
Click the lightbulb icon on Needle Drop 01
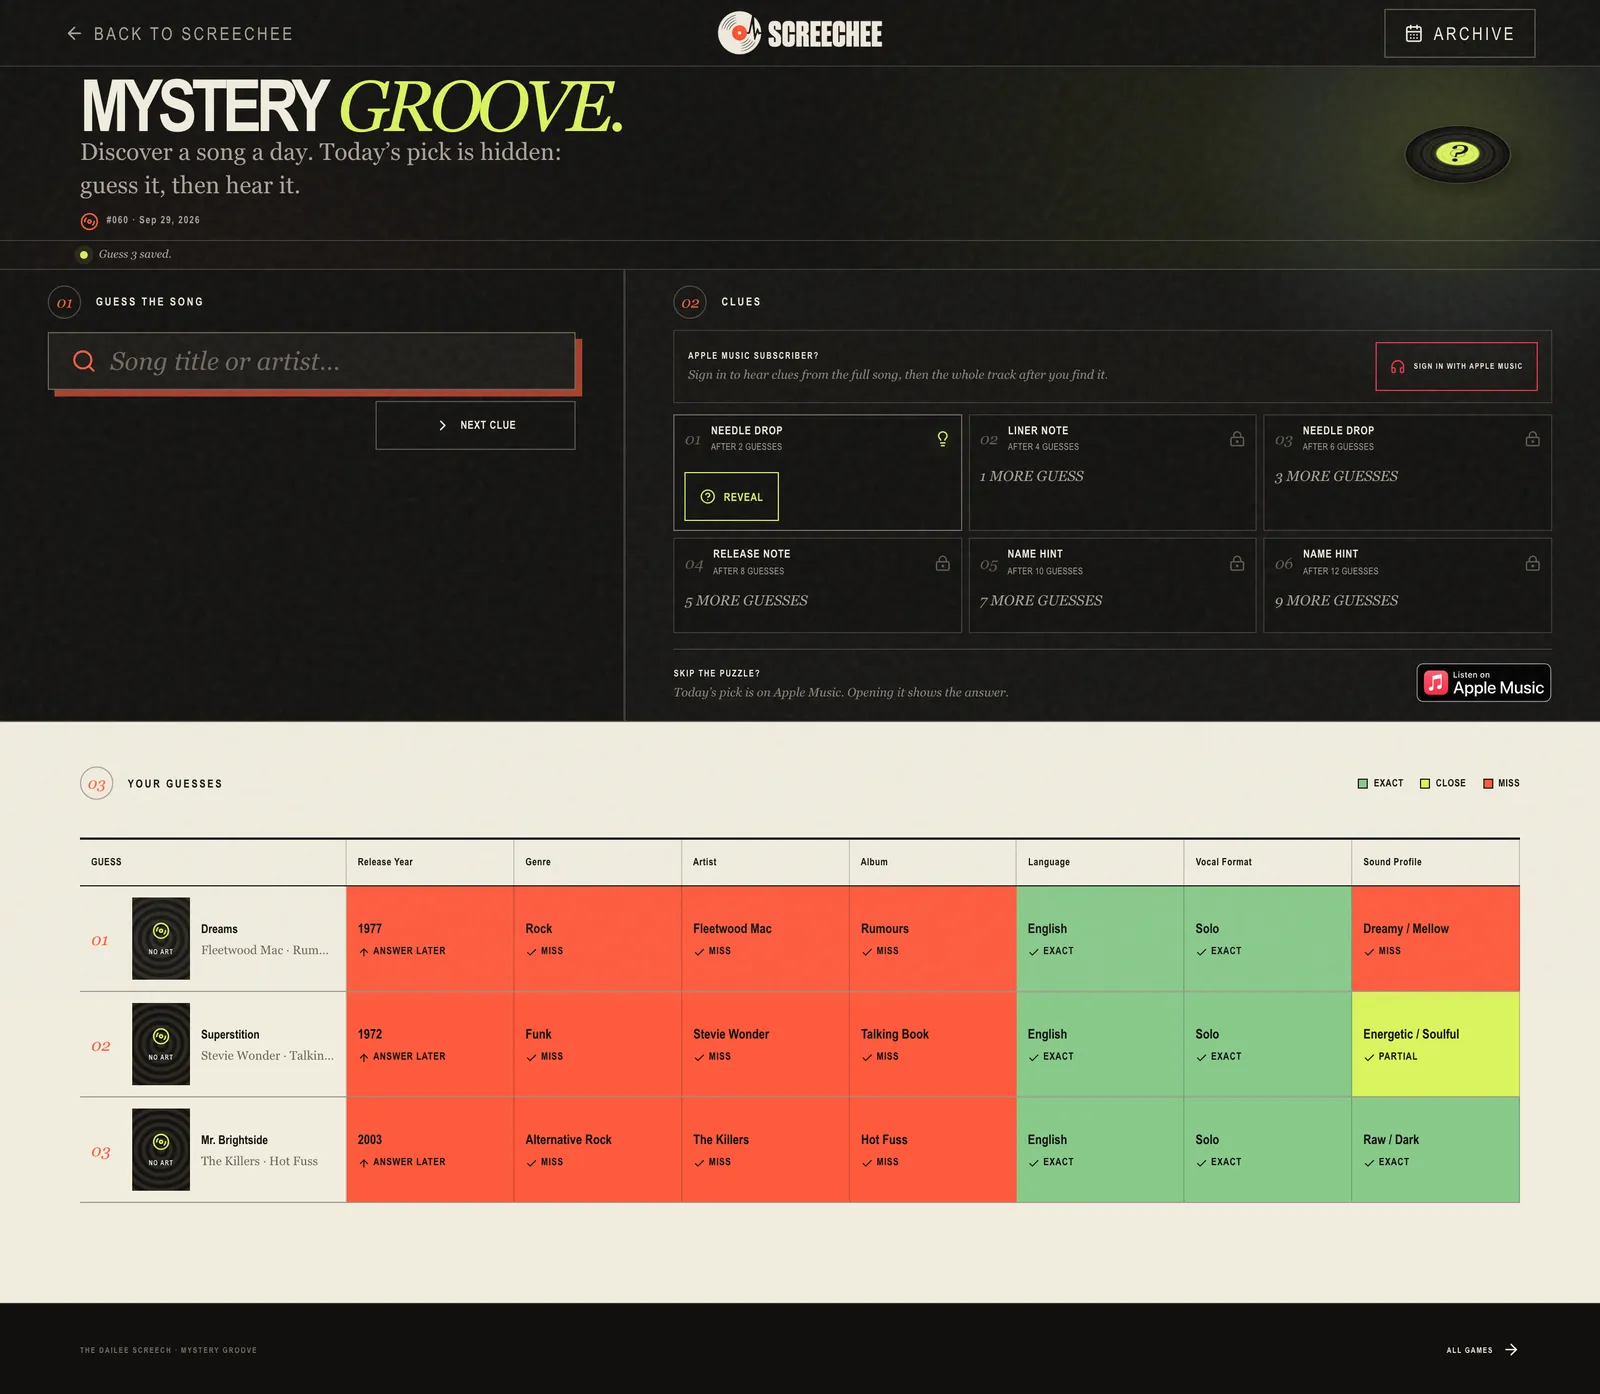pos(942,439)
